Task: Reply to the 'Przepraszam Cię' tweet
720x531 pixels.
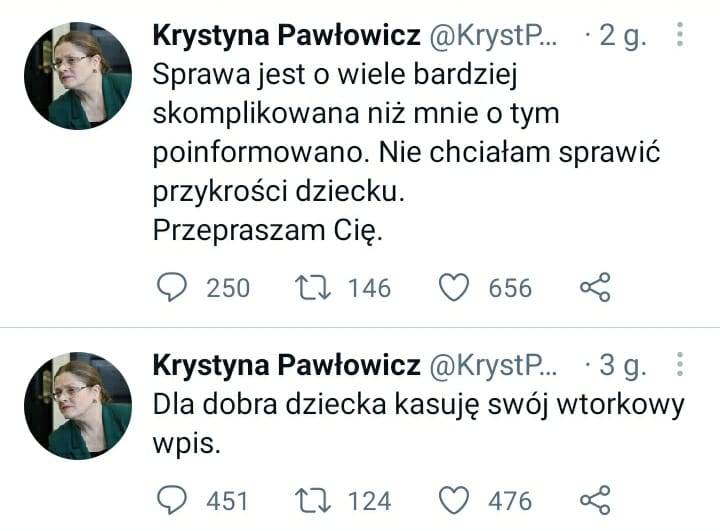Action: click(174, 289)
